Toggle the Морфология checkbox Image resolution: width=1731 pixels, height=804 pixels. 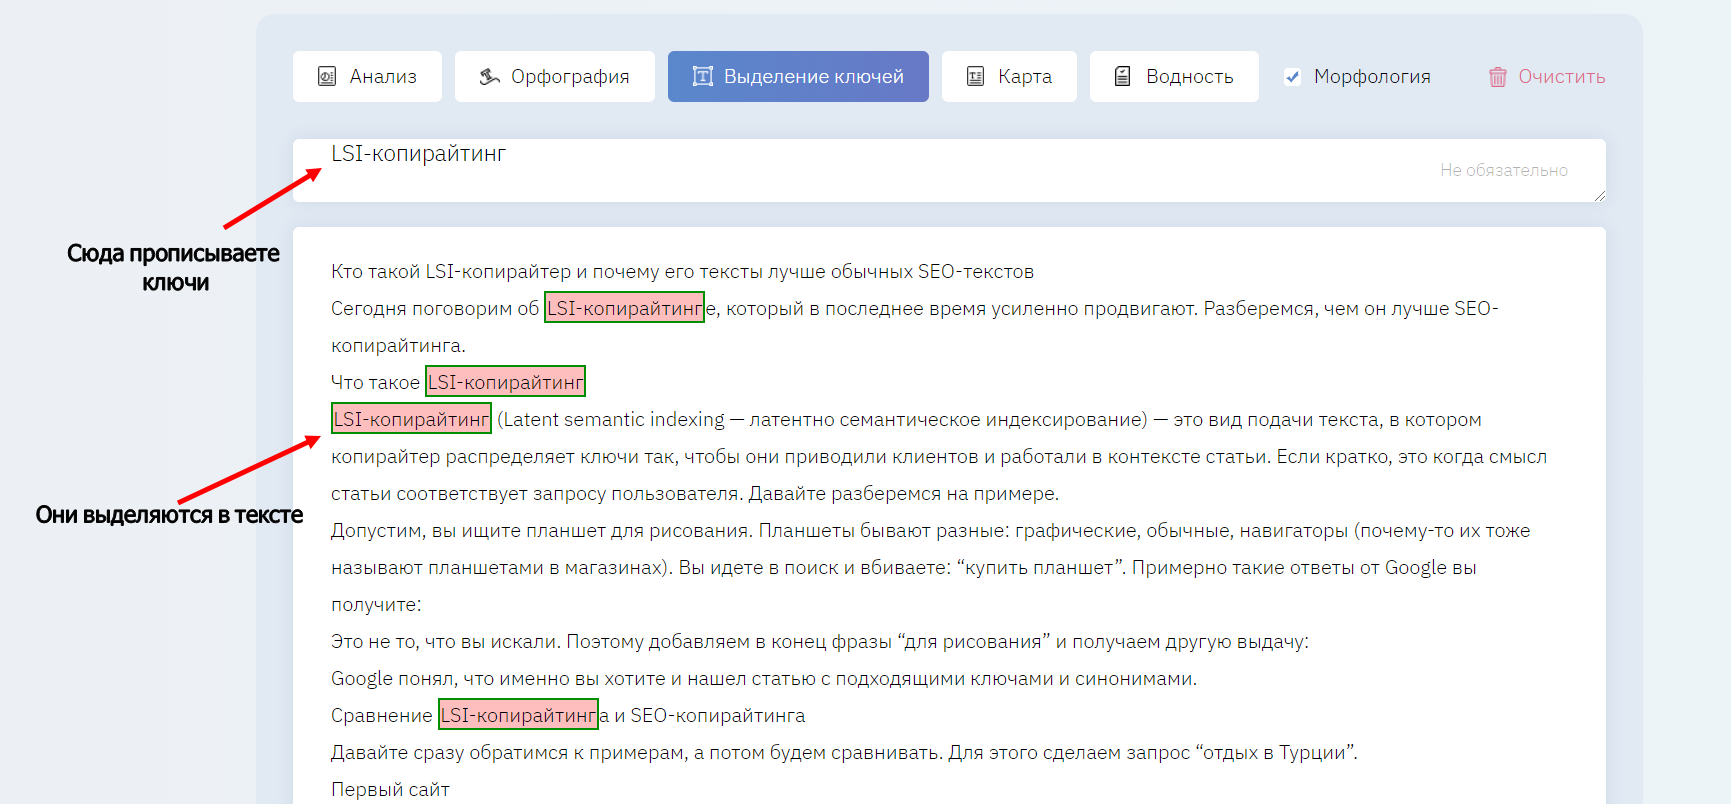pyautogui.click(x=1293, y=77)
